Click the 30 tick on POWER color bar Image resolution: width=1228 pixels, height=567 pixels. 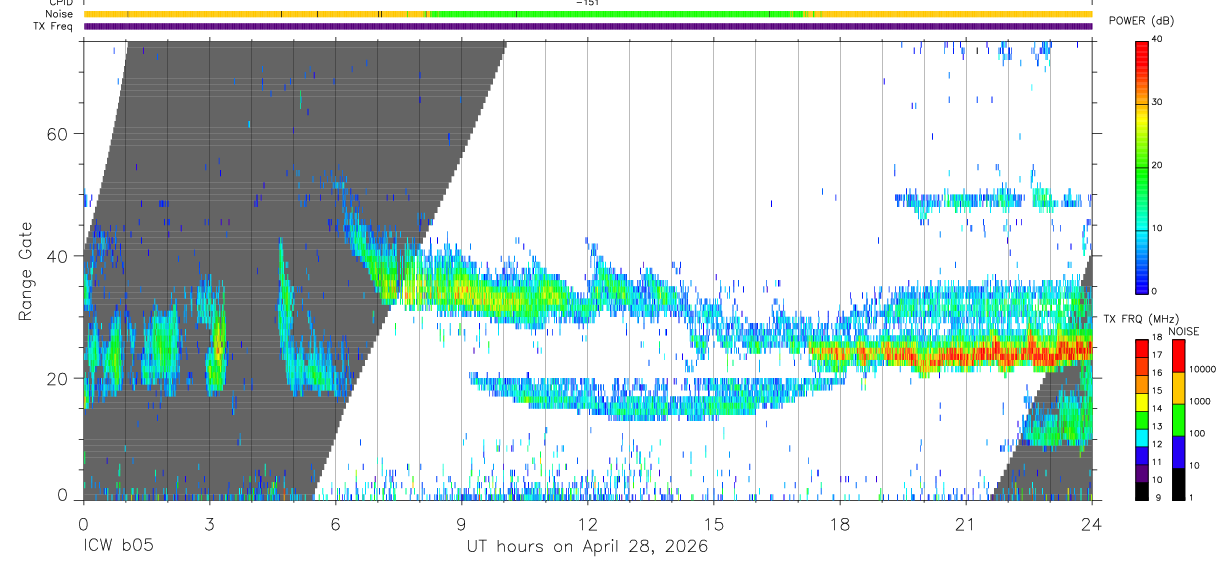tap(1158, 102)
